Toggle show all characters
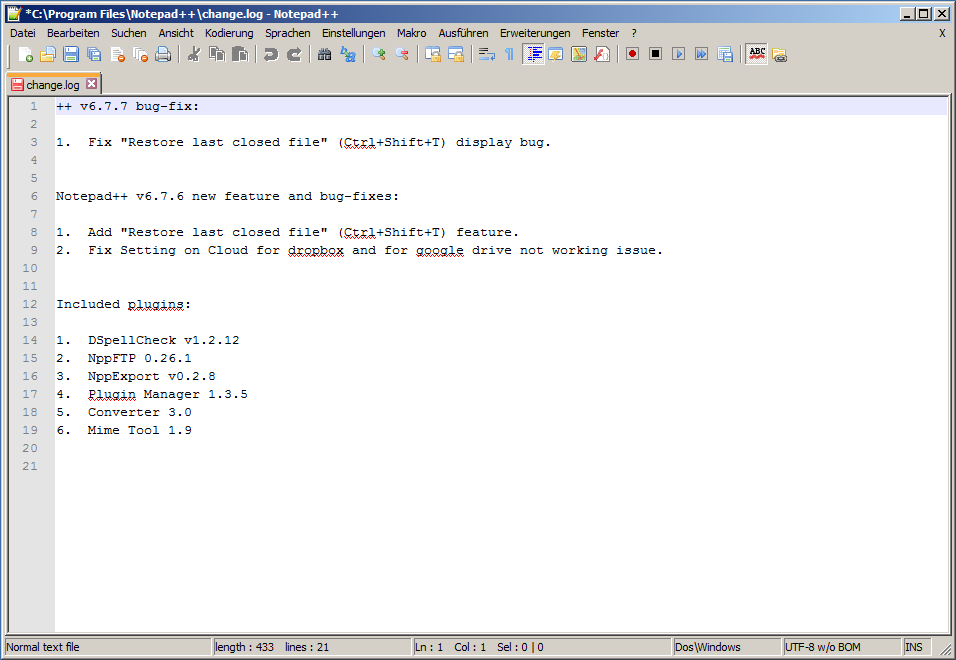This screenshot has height=660, width=956. coord(509,54)
